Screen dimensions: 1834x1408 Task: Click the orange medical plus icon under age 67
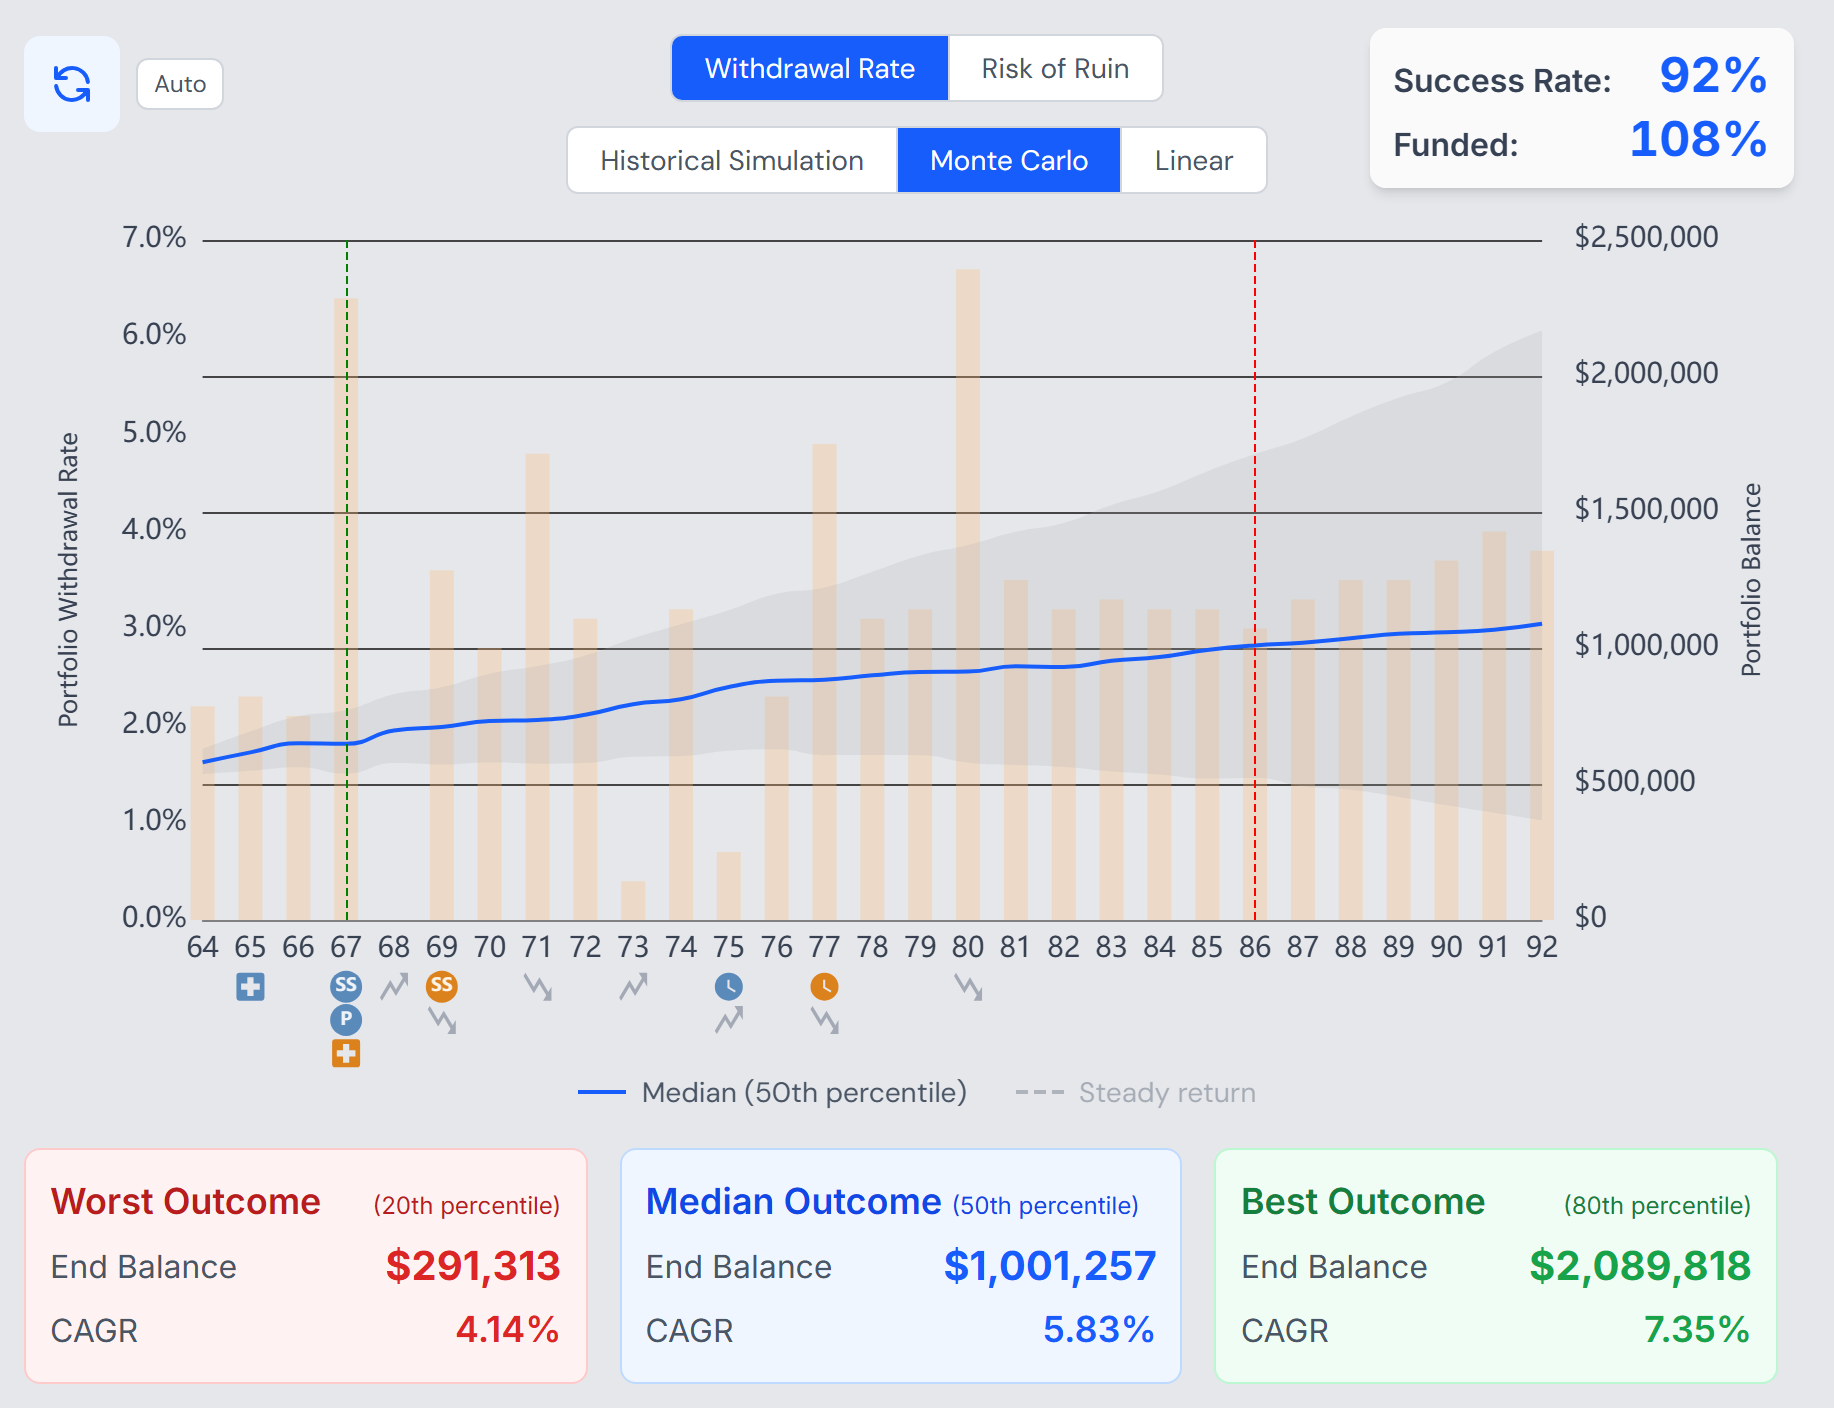point(346,1053)
